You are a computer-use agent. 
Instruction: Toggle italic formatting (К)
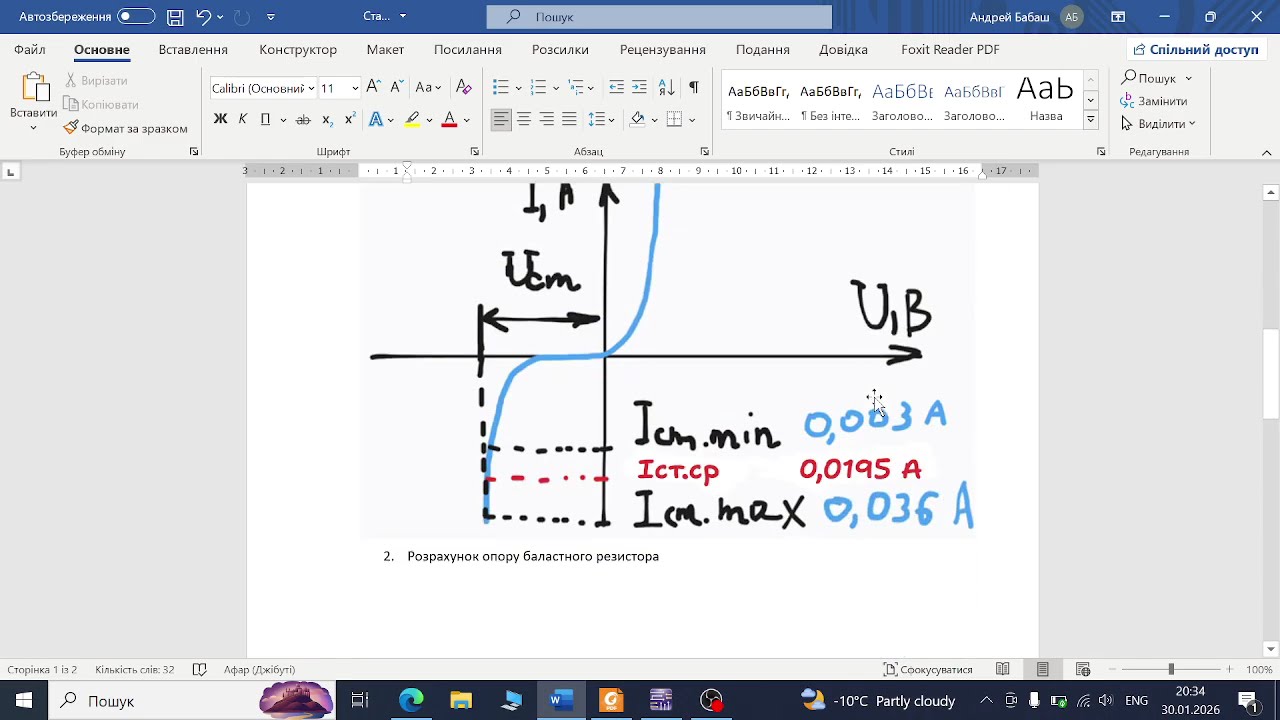click(243, 119)
